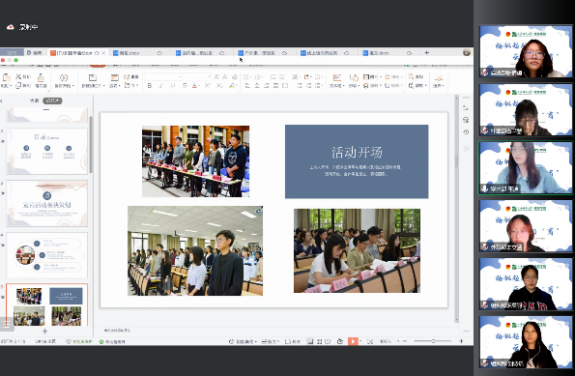Screen dimensions: 575x376
Task: Switch to normal view in status bar
Action: 310,342
